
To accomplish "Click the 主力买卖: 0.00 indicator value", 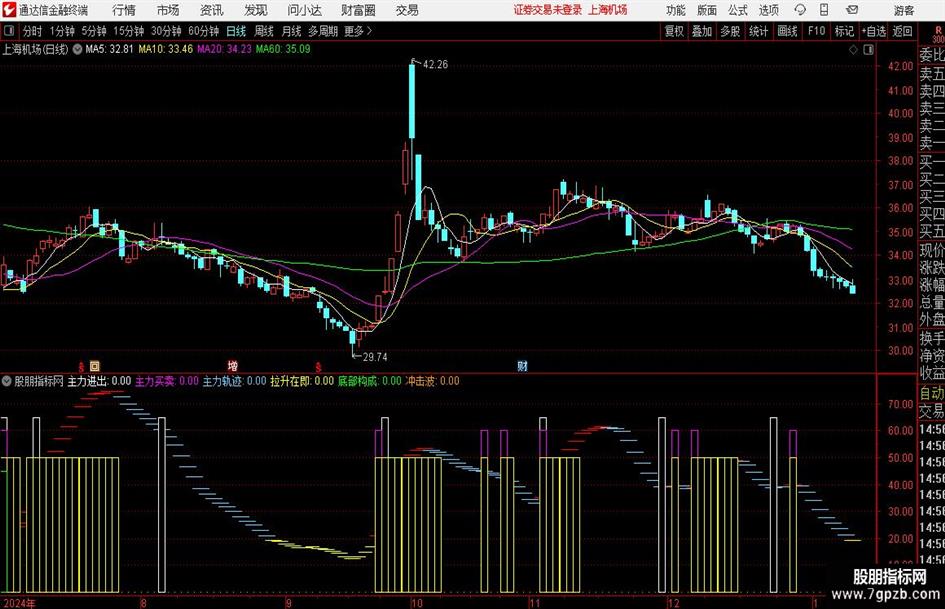I will (166, 381).
